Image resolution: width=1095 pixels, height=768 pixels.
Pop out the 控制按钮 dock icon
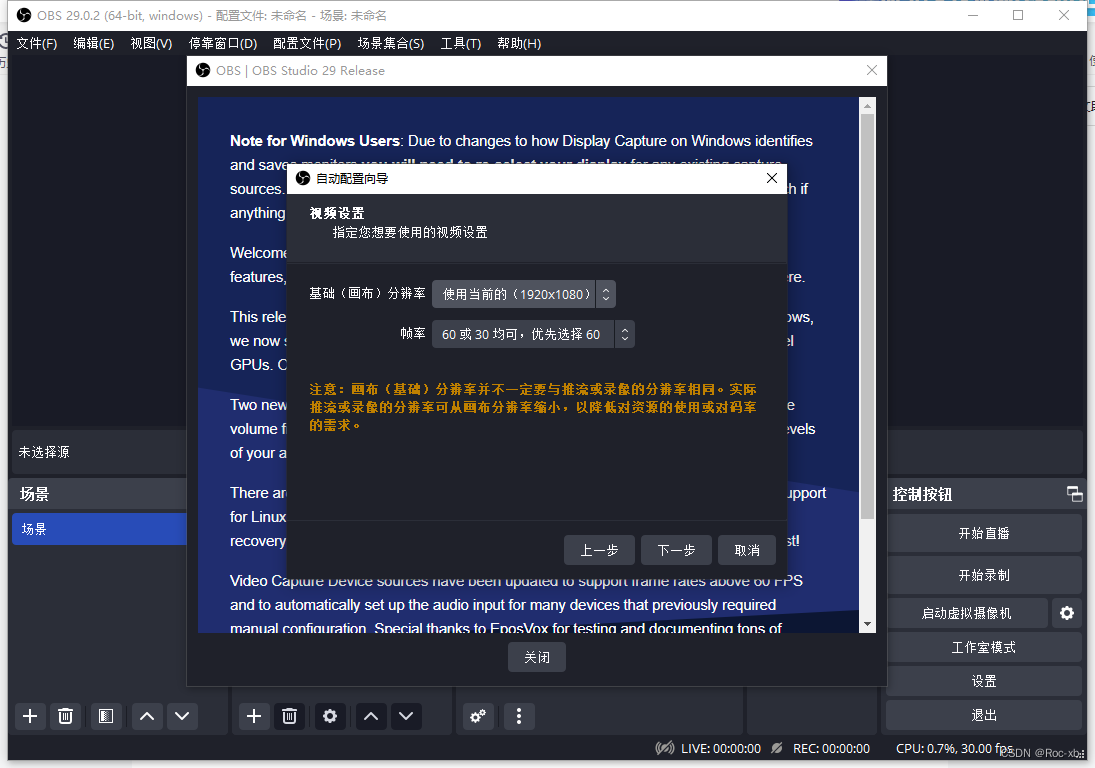(x=1075, y=494)
